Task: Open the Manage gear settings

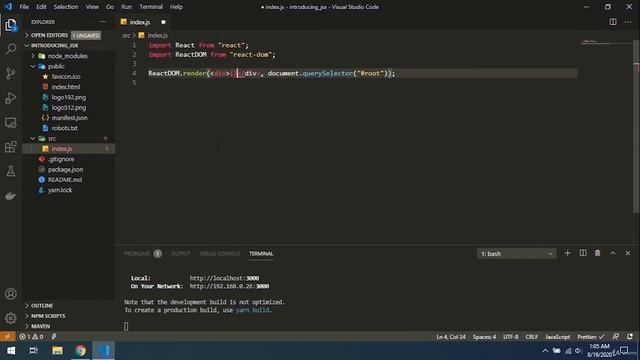Action: click(11, 318)
